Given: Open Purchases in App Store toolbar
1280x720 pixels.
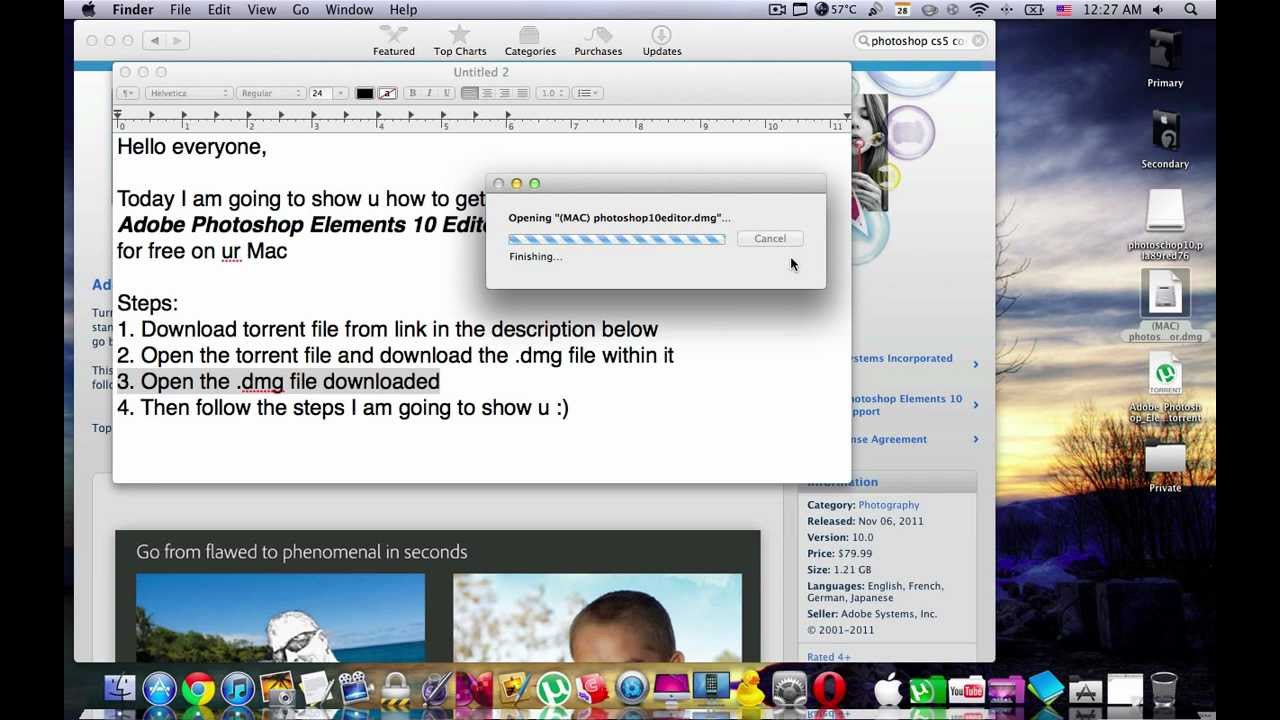Looking at the screenshot, I should tap(598, 41).
